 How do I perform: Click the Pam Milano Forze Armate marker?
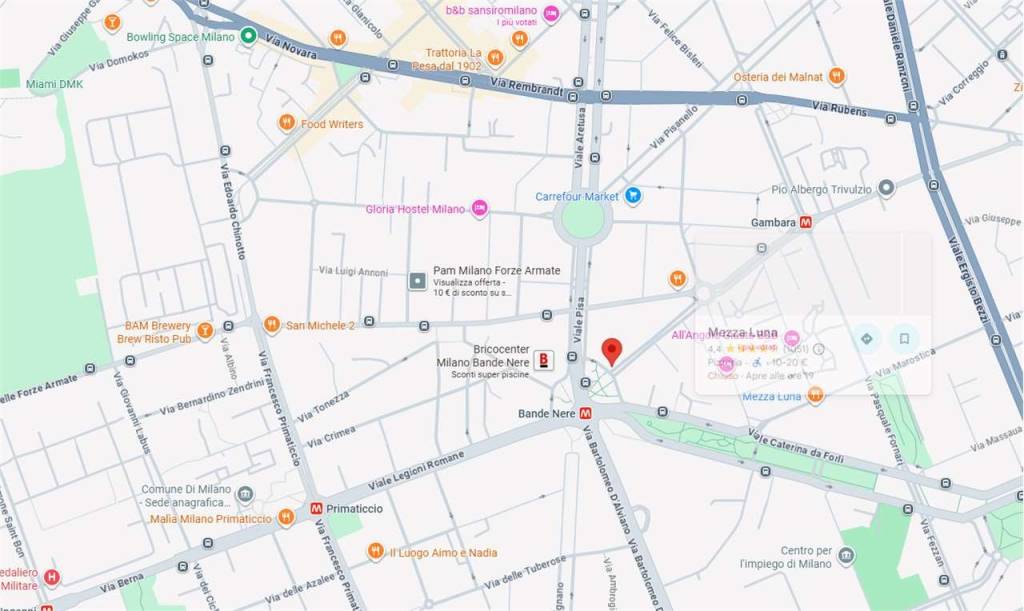(417, 281)
